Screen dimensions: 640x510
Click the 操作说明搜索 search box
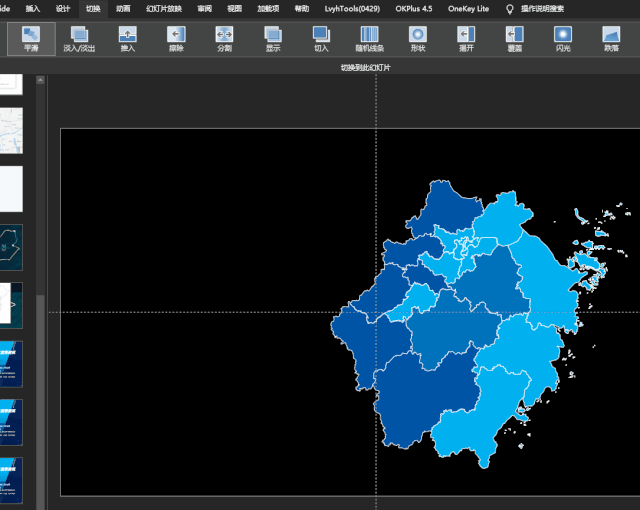[542, 9]
